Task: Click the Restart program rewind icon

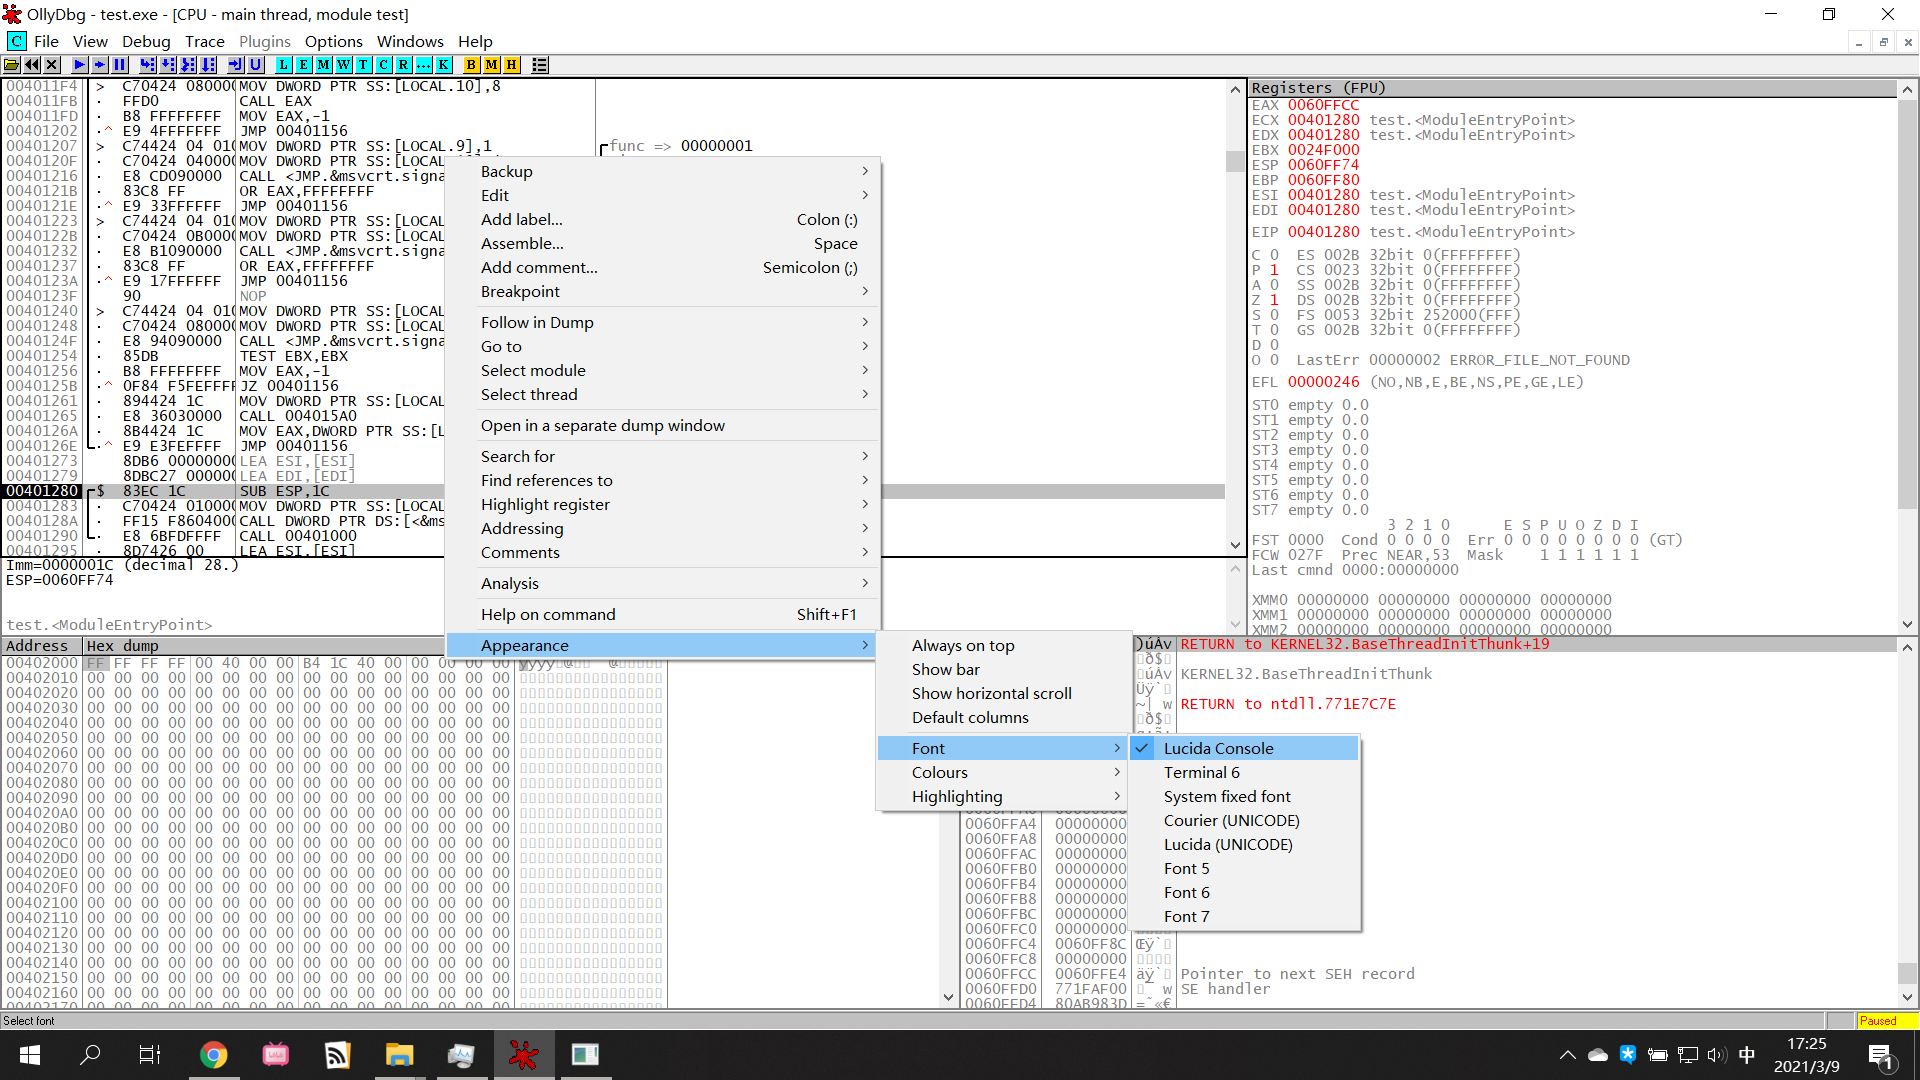Action: coord(32,65)
